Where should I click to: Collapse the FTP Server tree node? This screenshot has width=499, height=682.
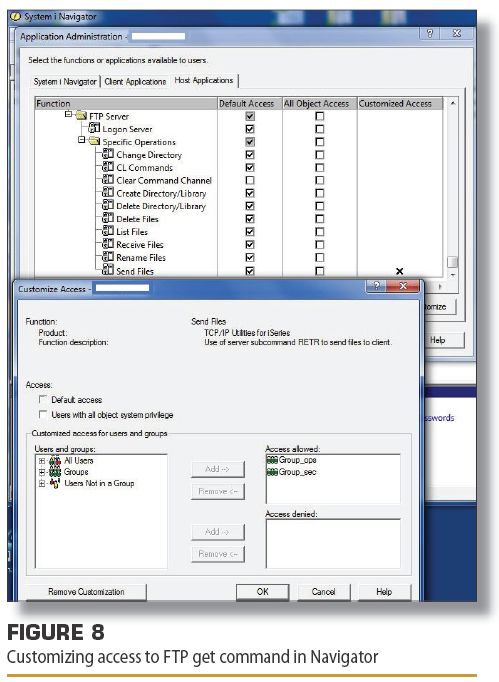click(x=68, y=114)
